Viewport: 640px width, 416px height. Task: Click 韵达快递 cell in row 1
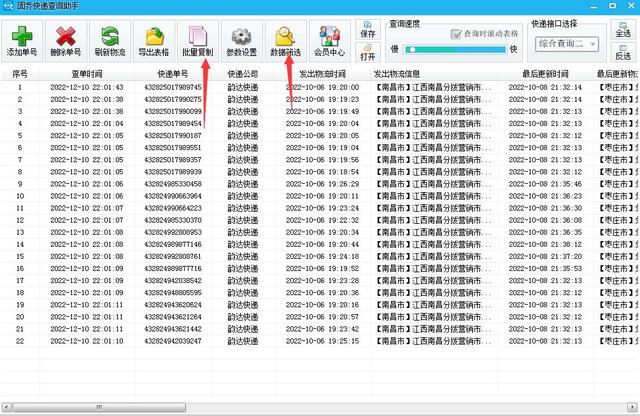click(243, 87)
